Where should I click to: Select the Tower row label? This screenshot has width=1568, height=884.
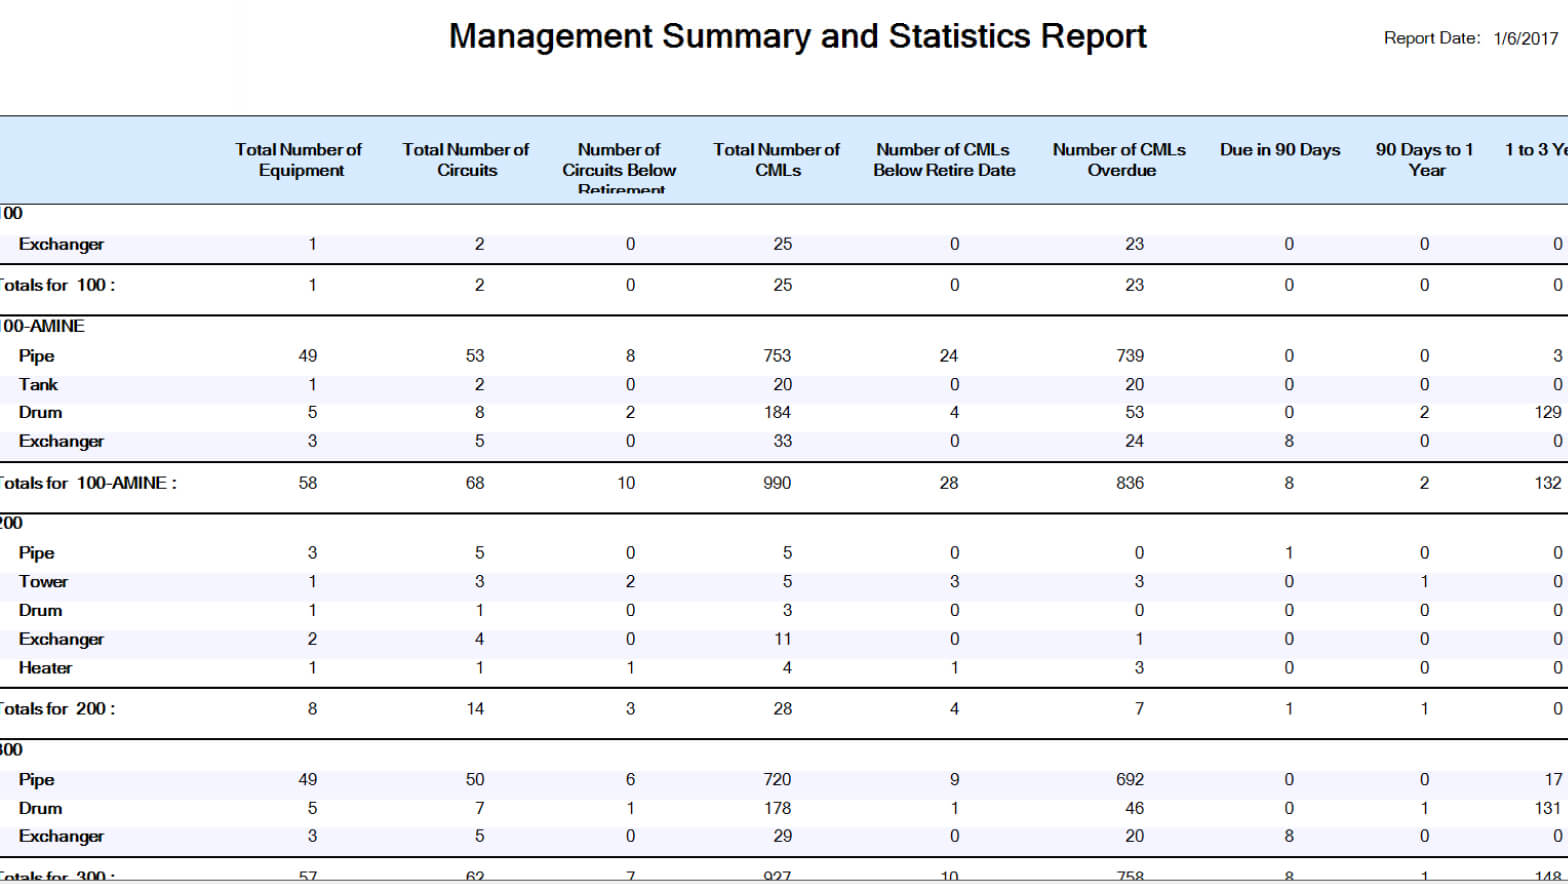coord(43,582)
